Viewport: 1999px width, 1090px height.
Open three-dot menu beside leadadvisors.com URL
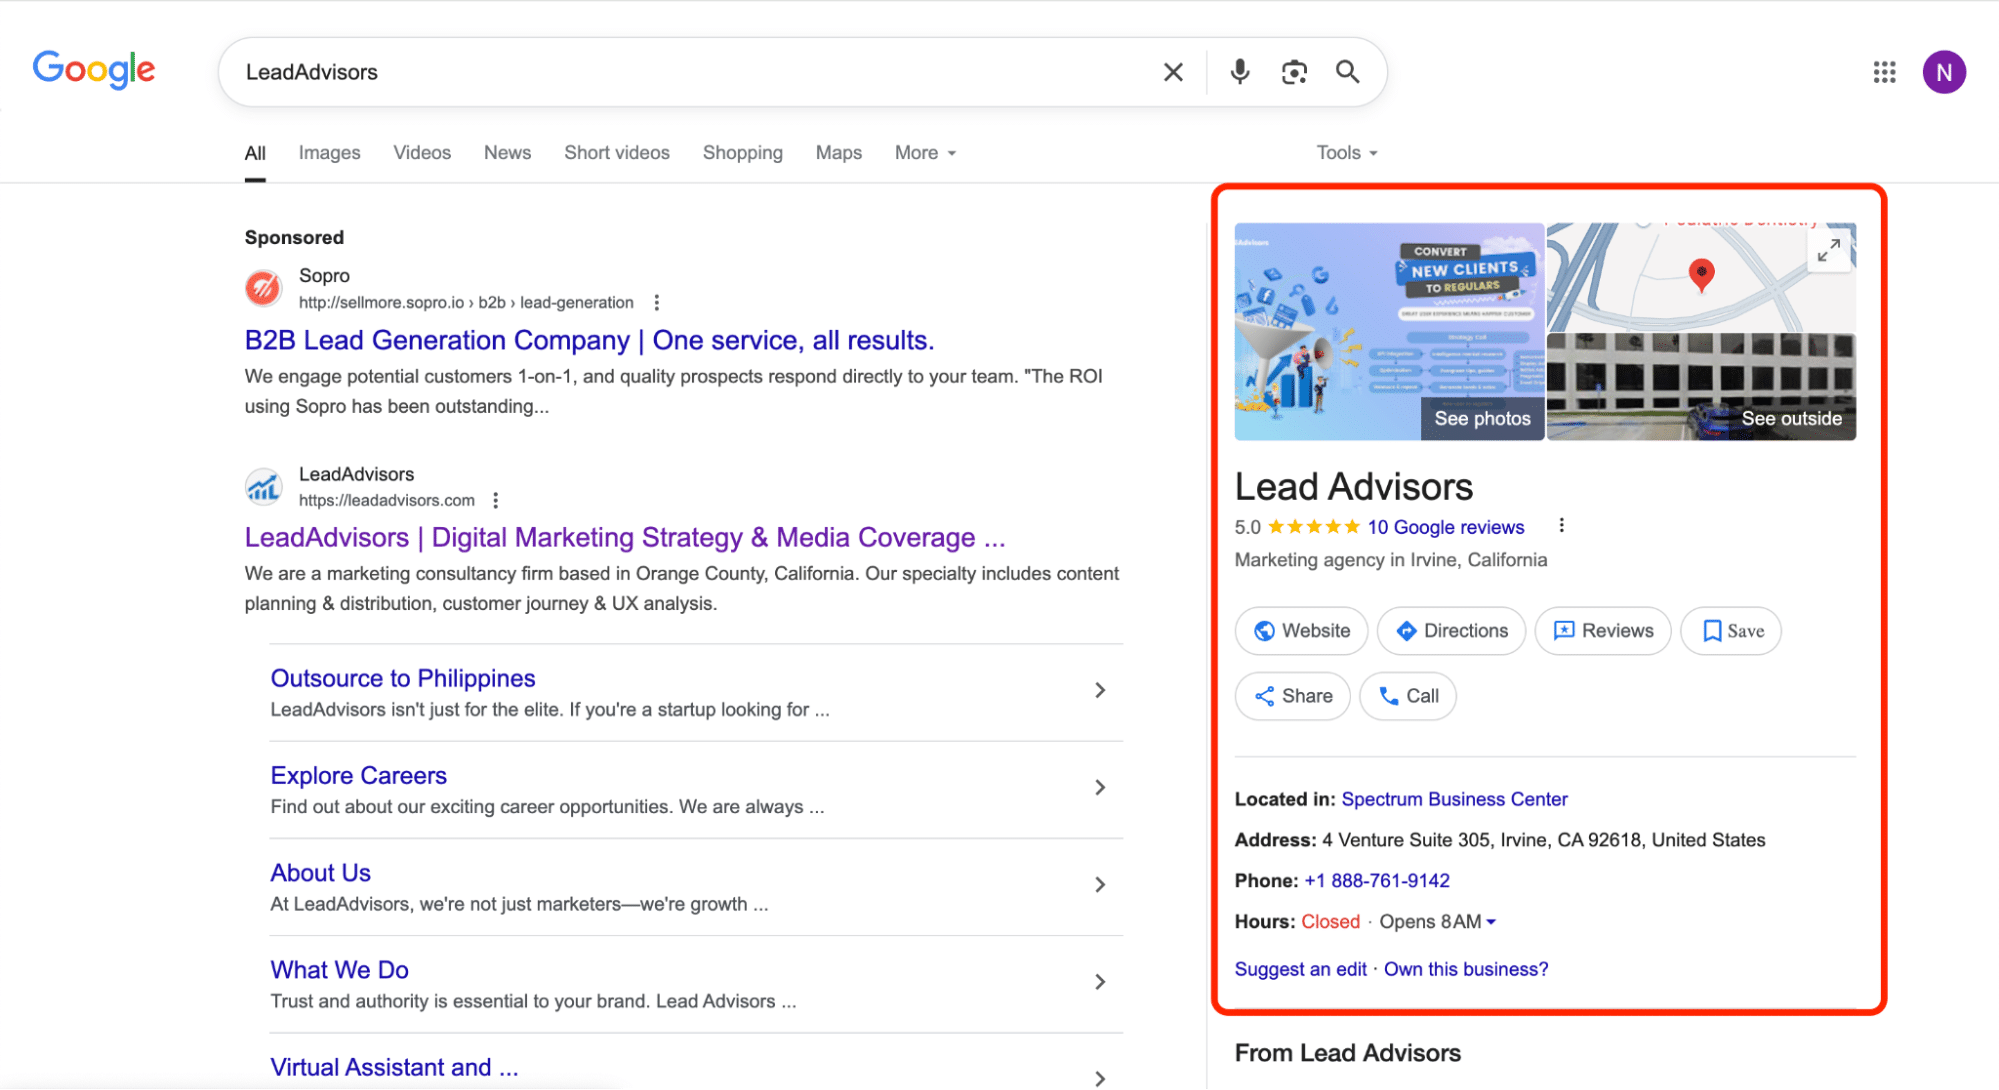tap(495, 500)
